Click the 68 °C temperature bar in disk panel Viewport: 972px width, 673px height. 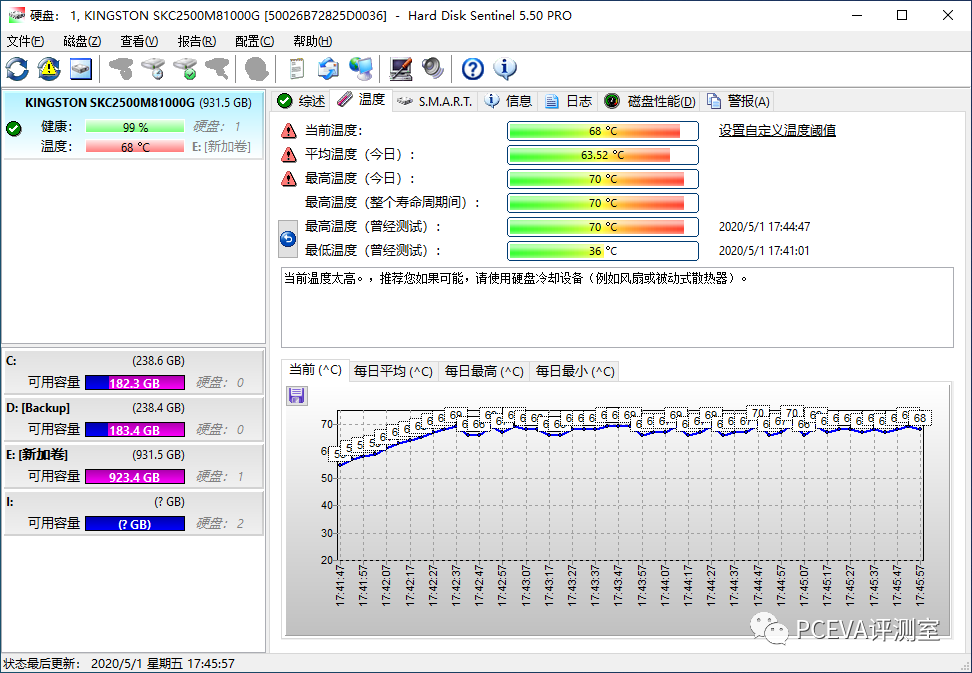click(x=135, y=147)
